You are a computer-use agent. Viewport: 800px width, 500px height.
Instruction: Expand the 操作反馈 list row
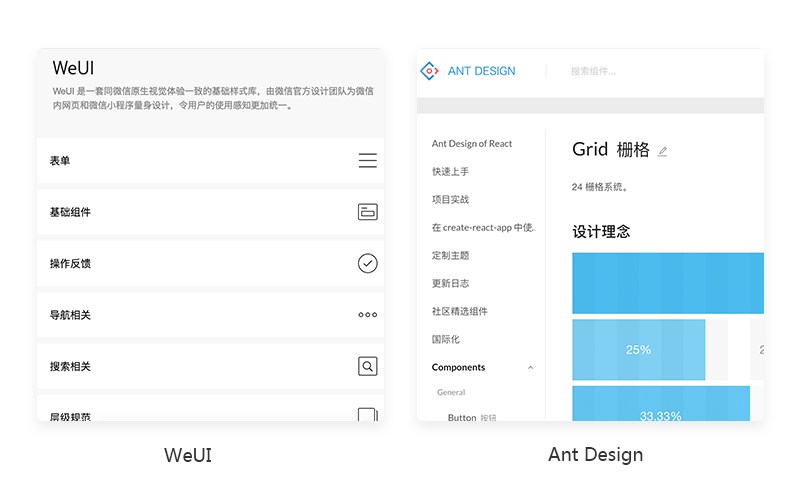(x=200, y=263)
